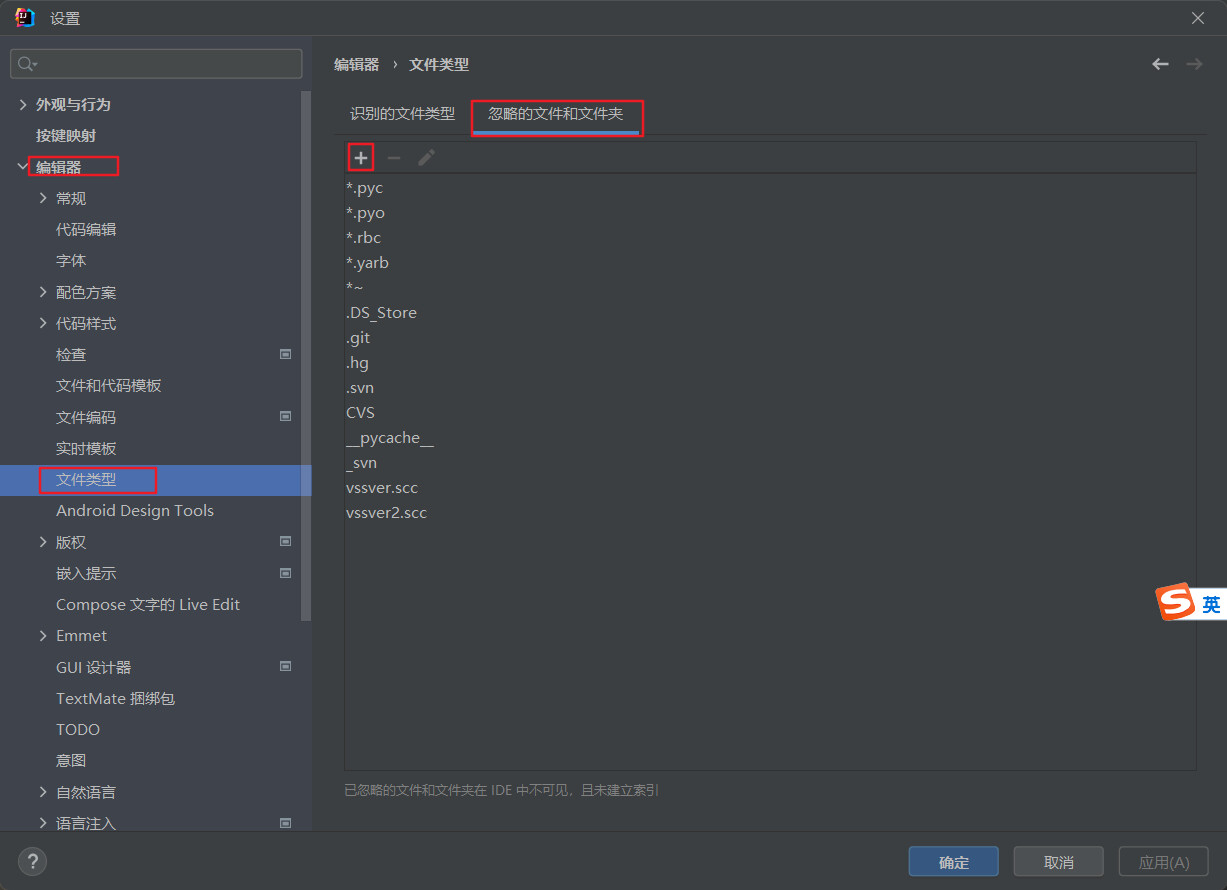This screenshot has height=890, width=1227.
Task: Click the settings search input field
Action: pos(156,64)
